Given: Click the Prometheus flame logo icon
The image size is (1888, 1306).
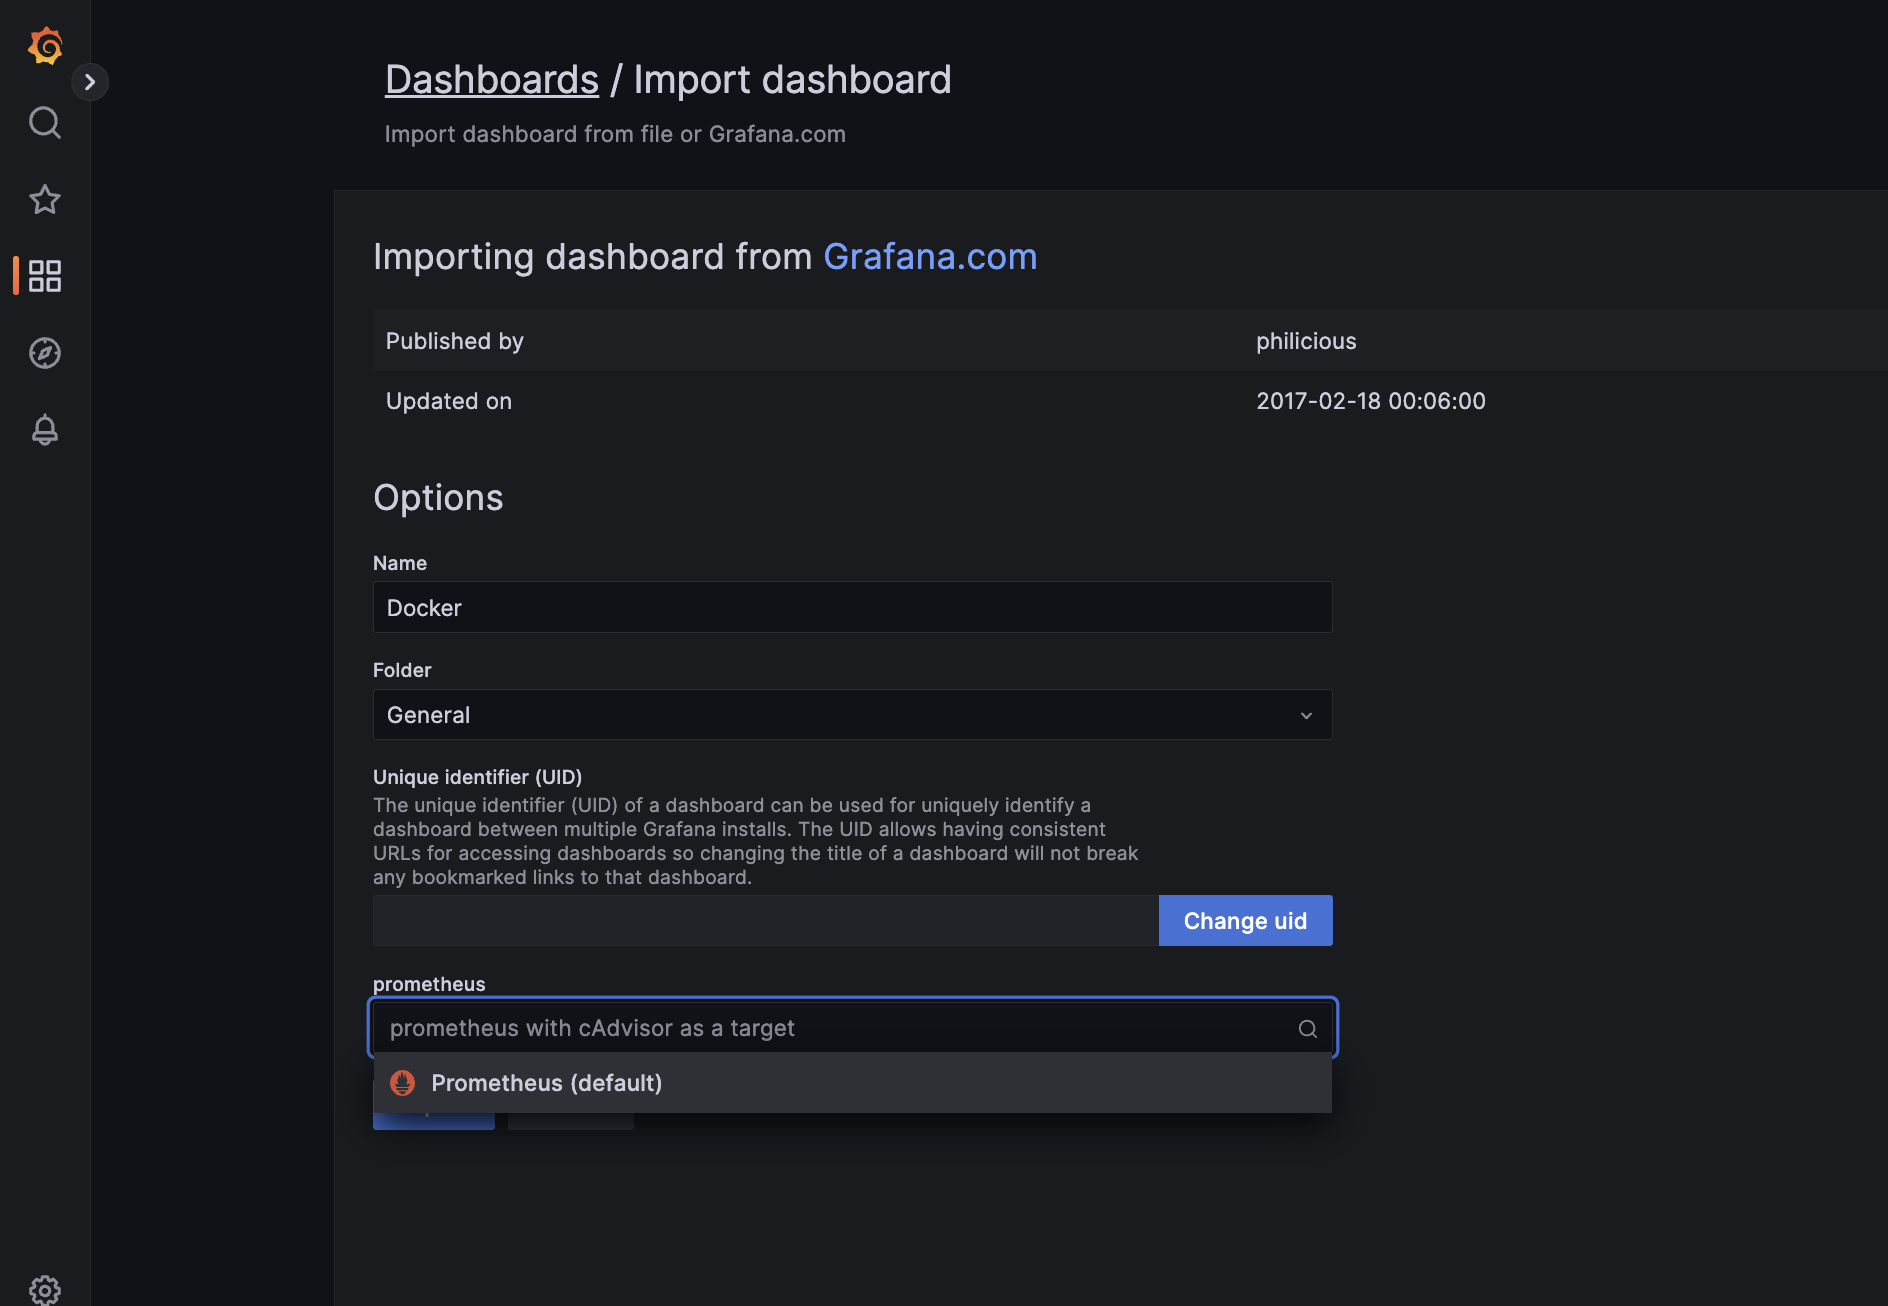Looking at the screenshot, I should click(402, 1083).
